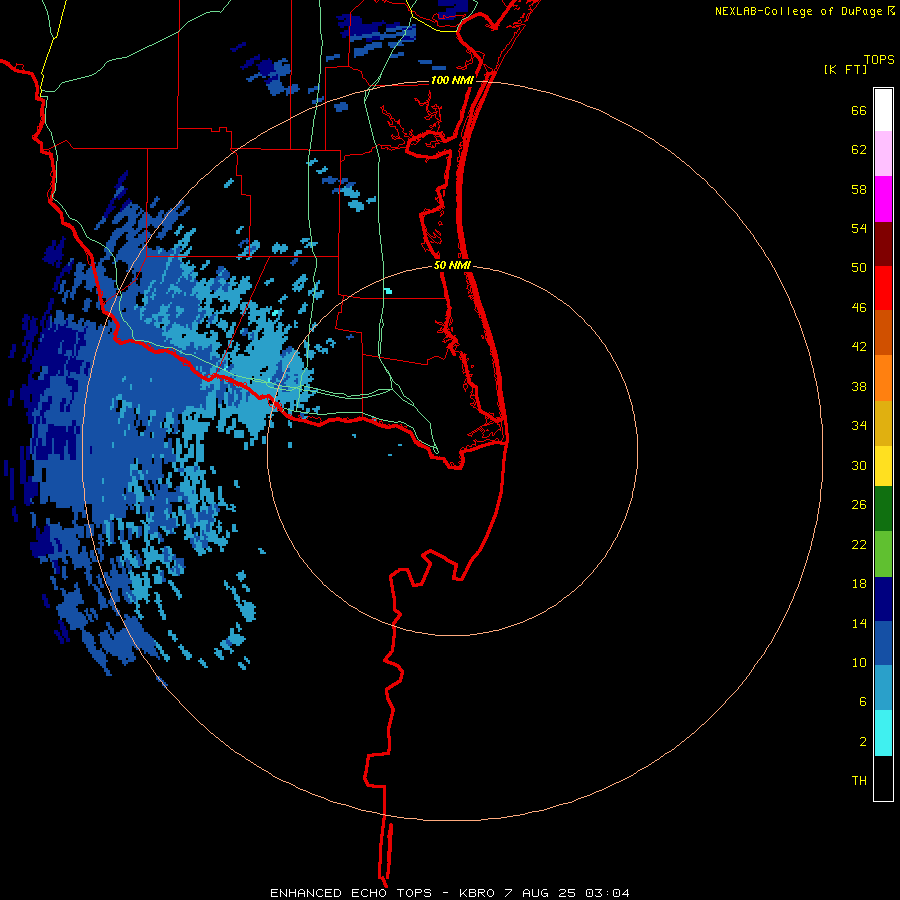Click the '34' legend value label
The image size is (900, 900).
[859, 425]
